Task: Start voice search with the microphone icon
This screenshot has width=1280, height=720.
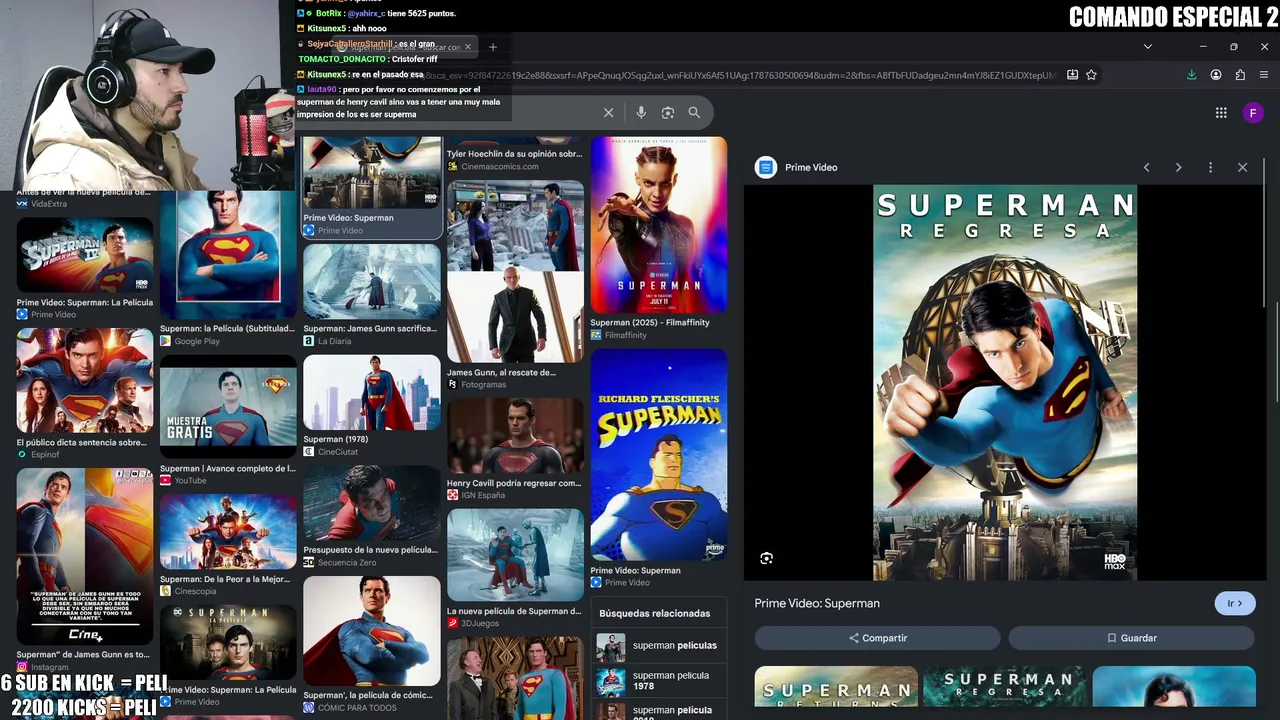Action: coord(641,113)
